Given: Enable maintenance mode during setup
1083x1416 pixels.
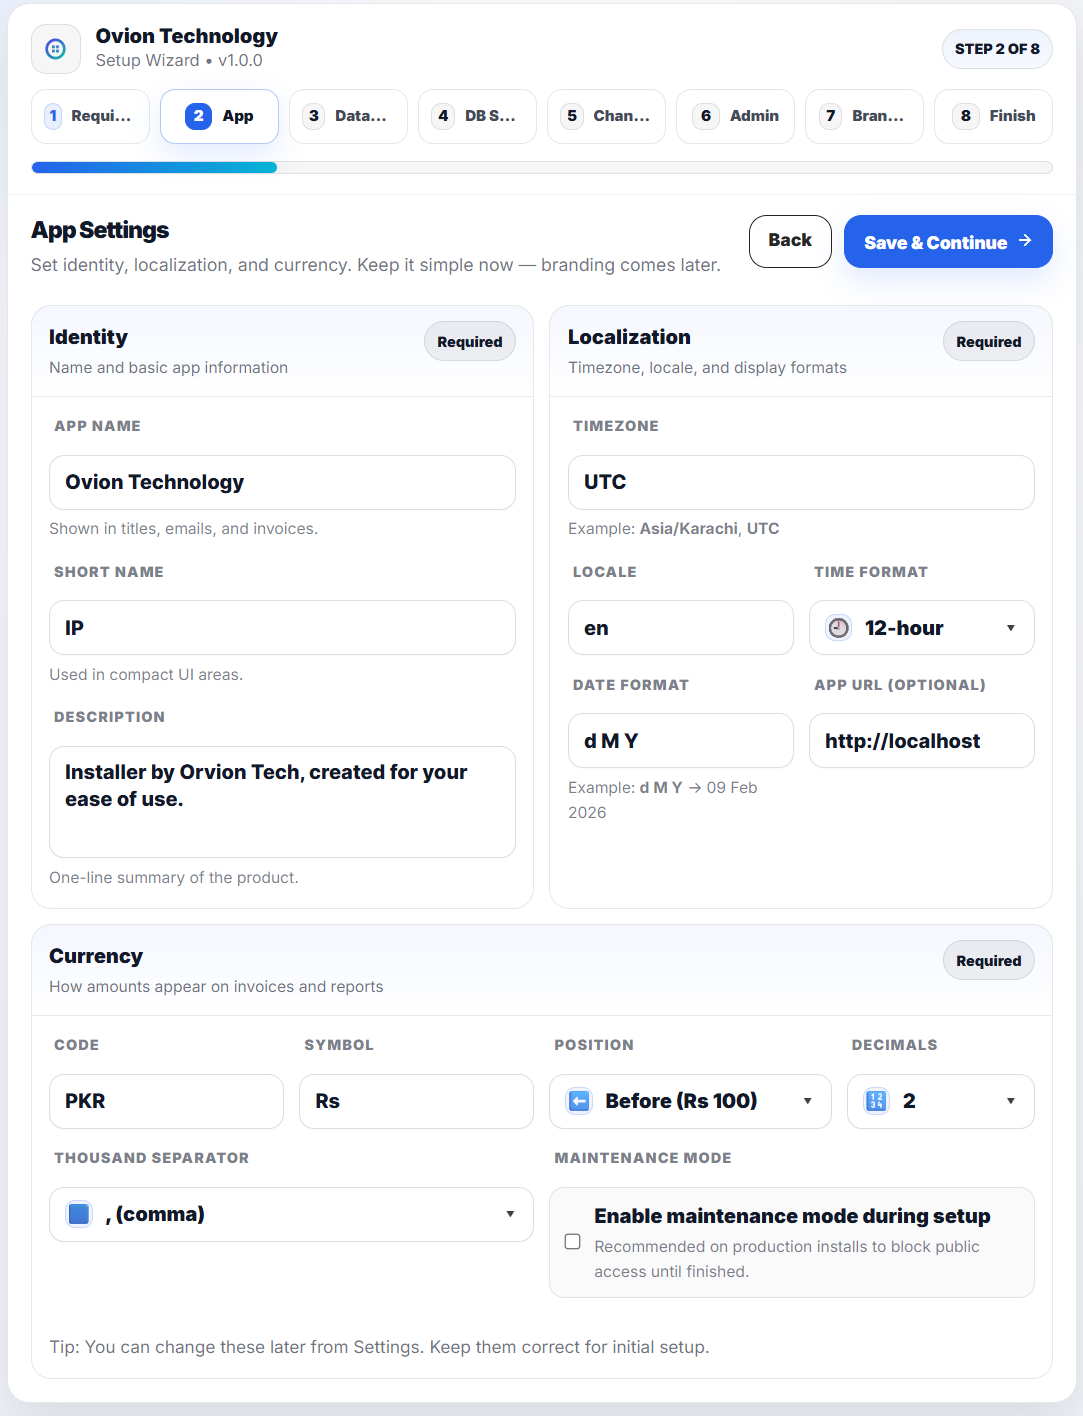Looking at the screenshot, I should coord(572,1241).
